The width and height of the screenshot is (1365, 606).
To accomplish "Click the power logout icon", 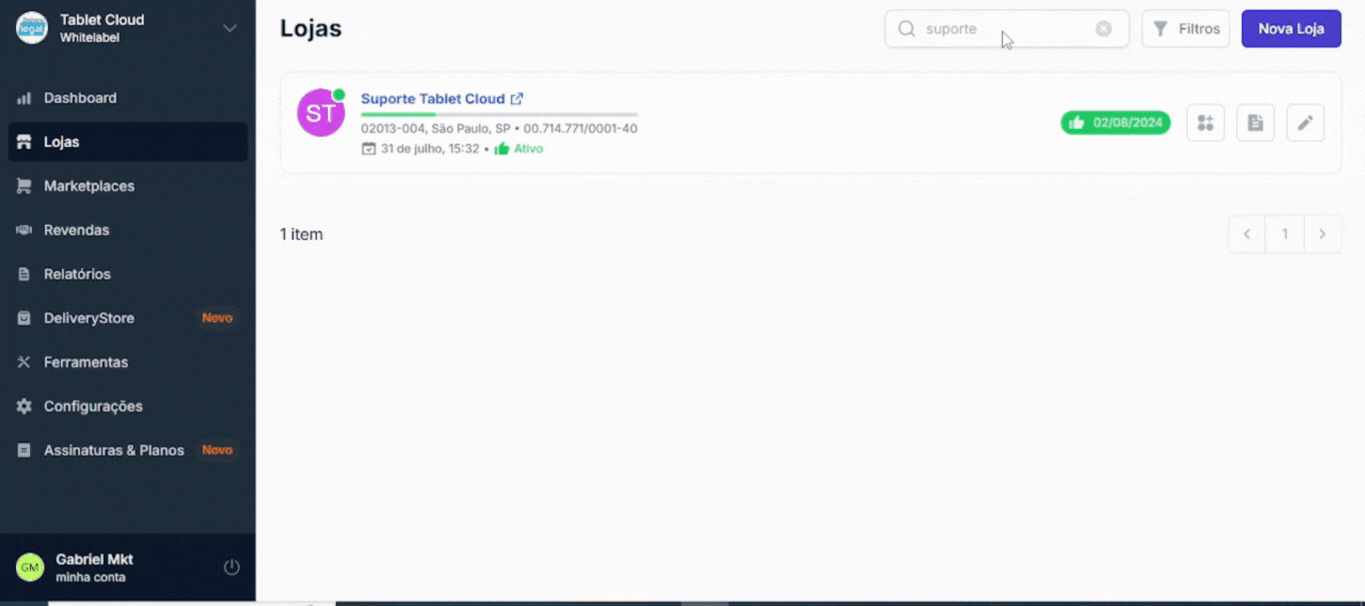I will coord(231,567).
